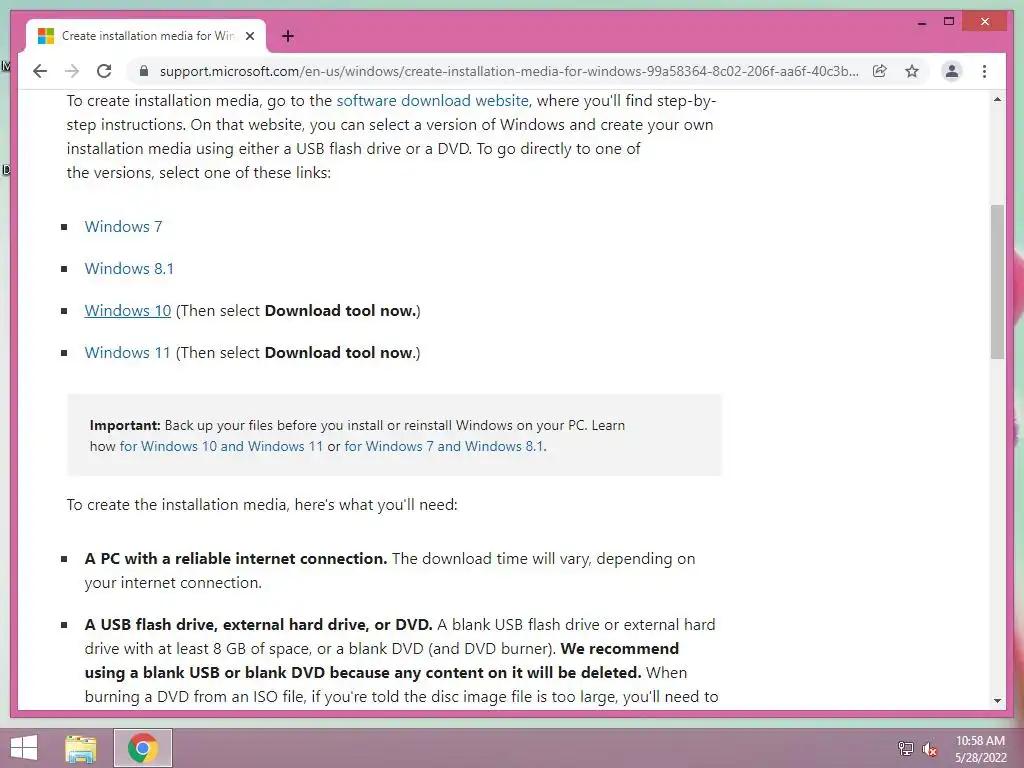
Task: Open the Chrome profile avatar
Action: coord(952,71)
